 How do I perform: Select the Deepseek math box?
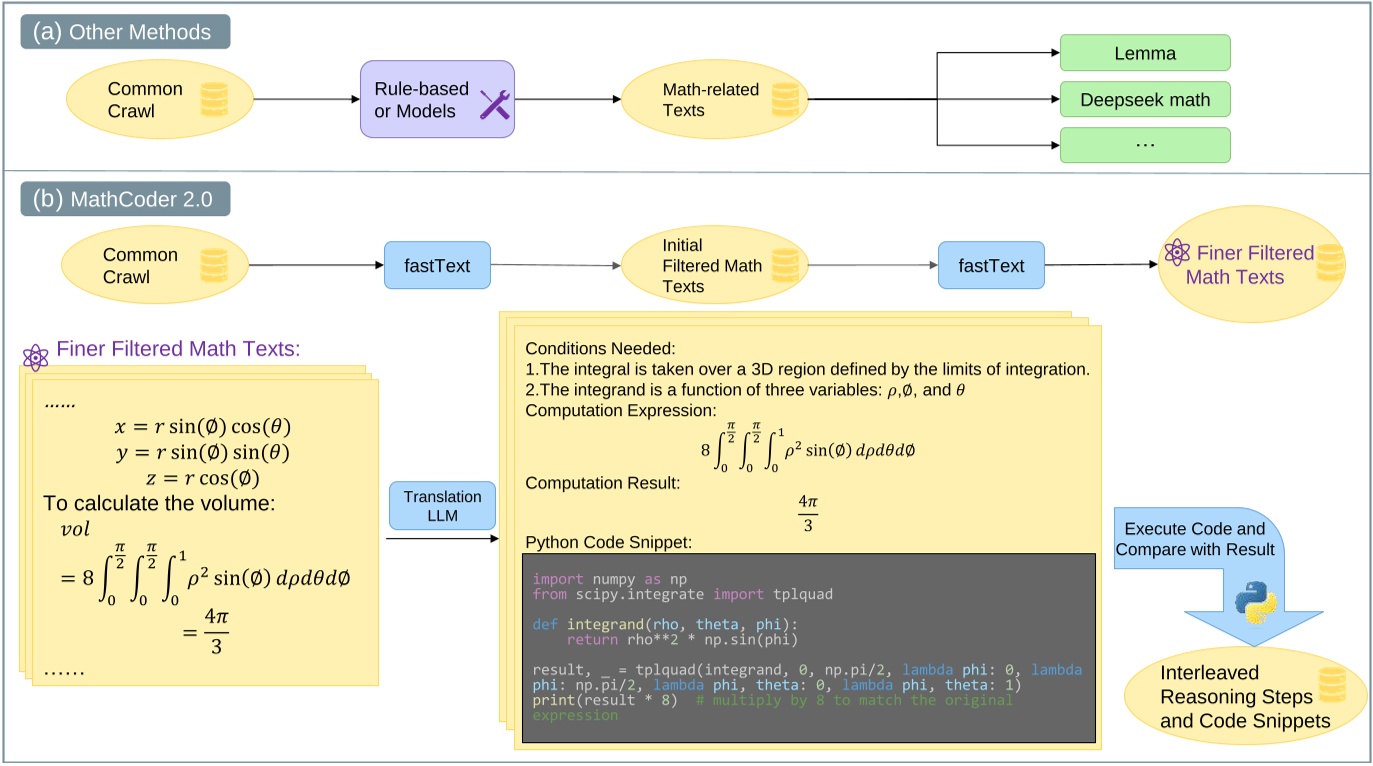pyautogui.click(x=1144, y=99)
